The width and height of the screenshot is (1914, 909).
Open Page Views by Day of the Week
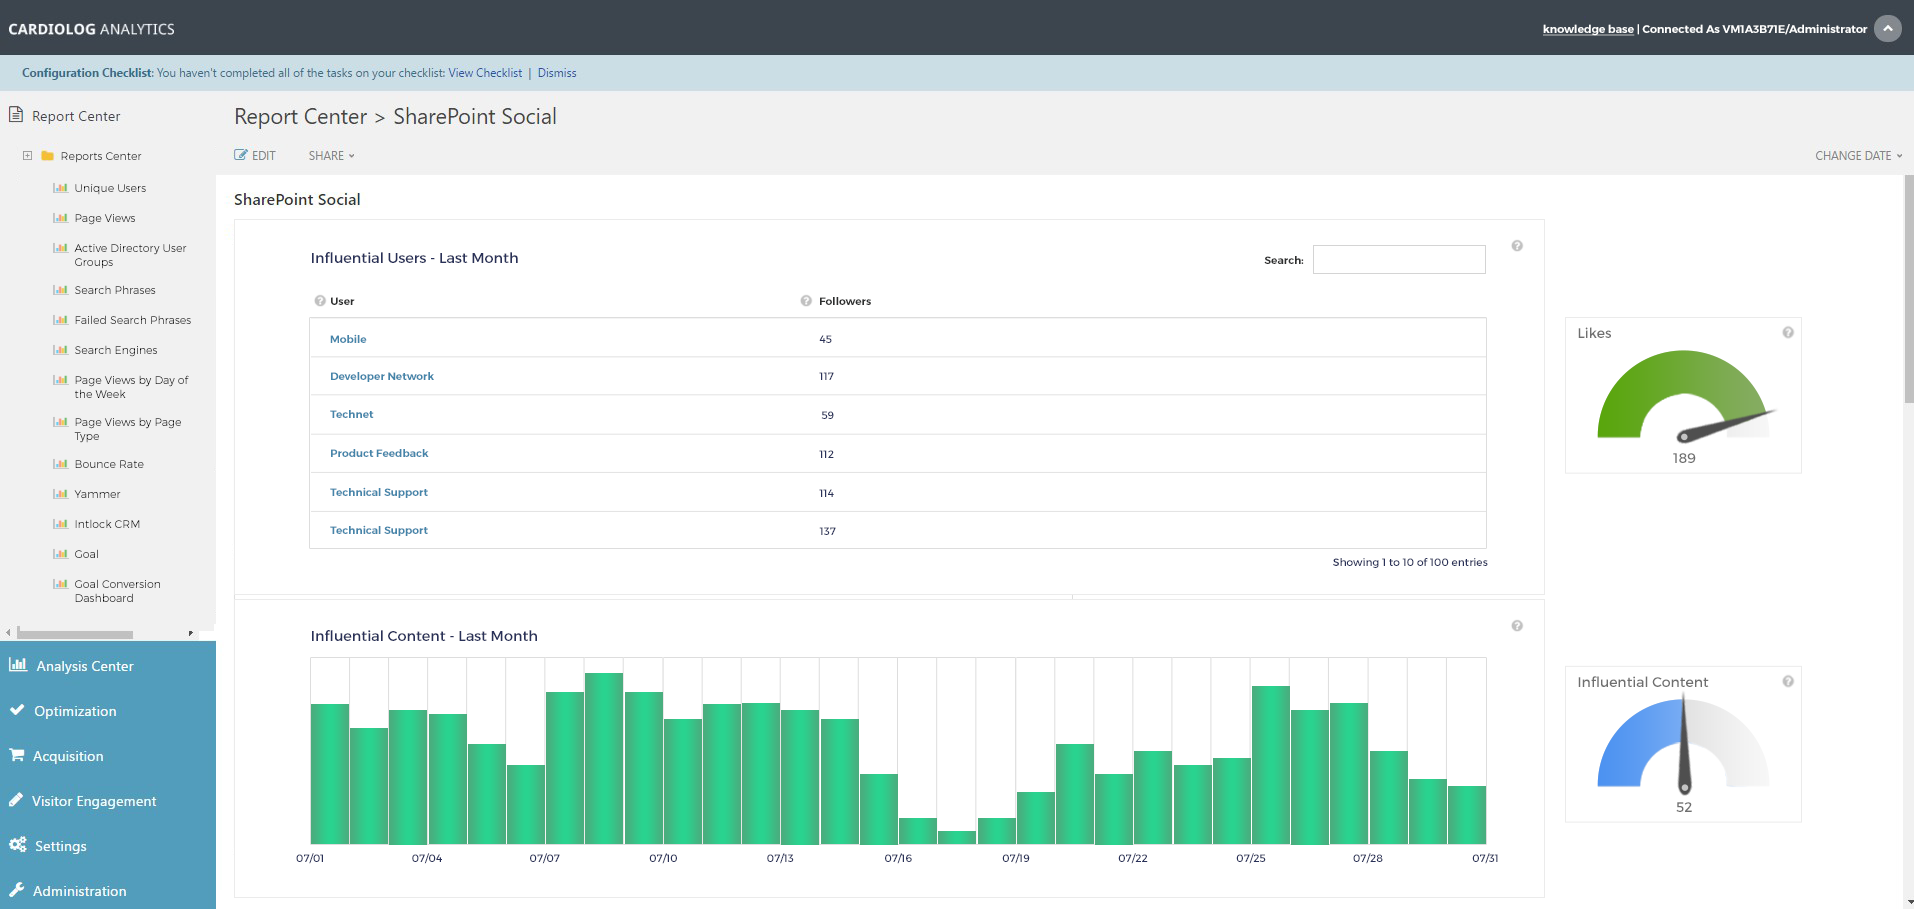tap(131, 387)
